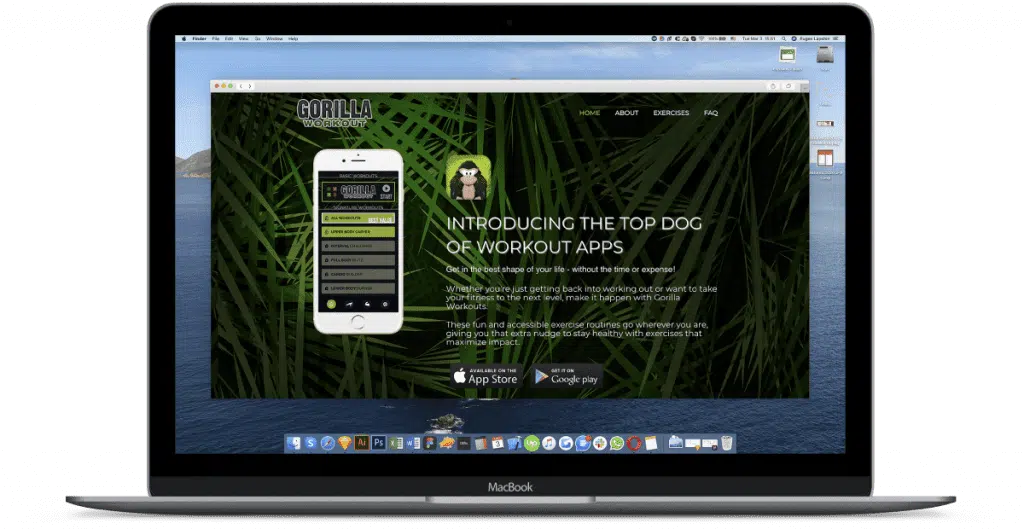Open Spotlight search in menu bar
This screenshot has width=1024, height=529.
click(x=784, y=39)
